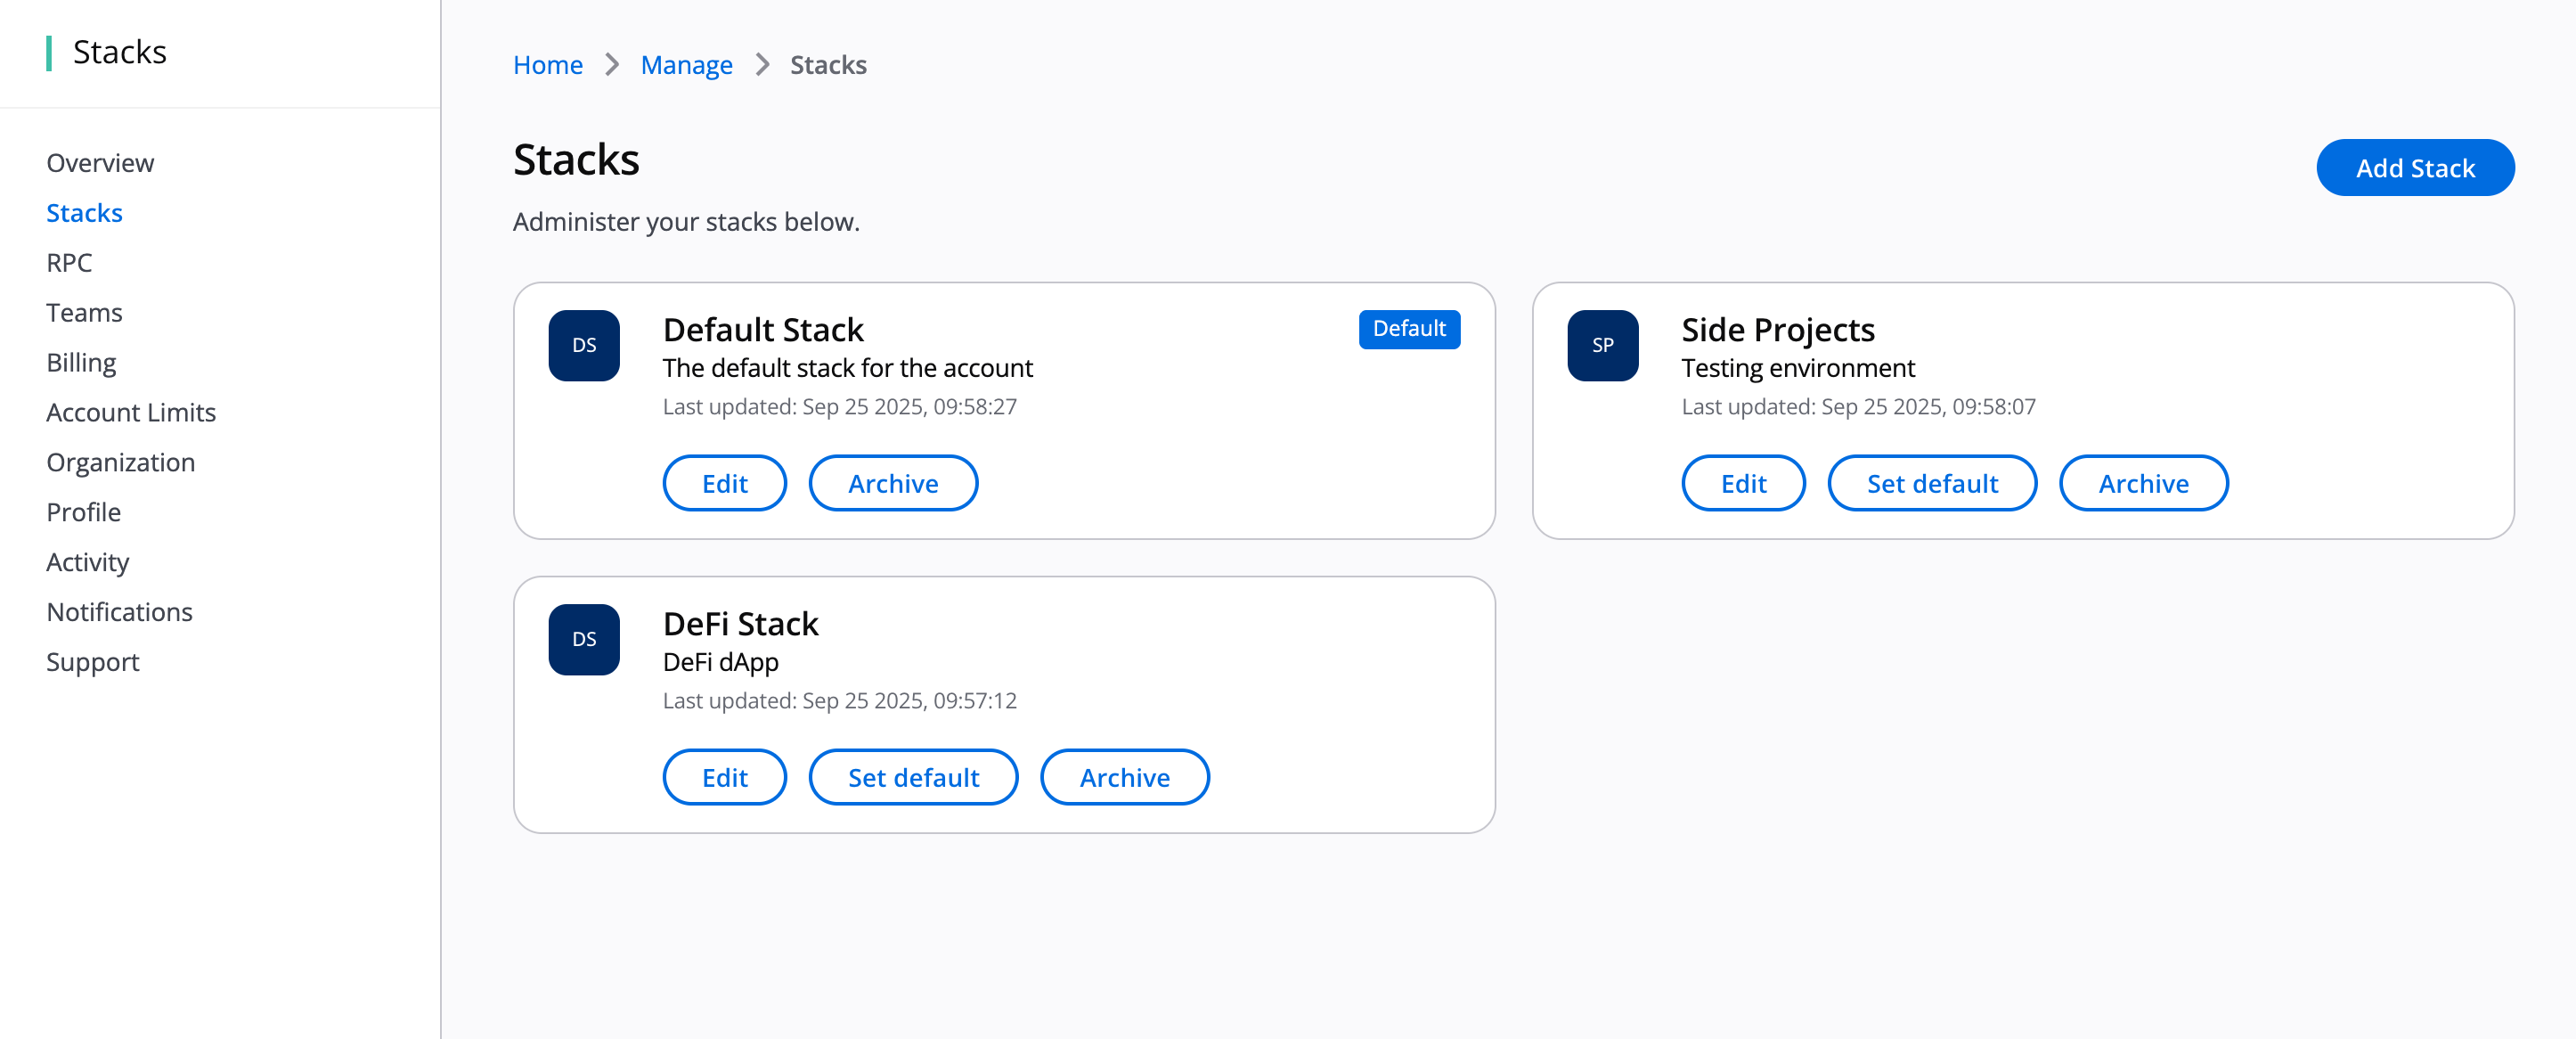The image size is (2576, 1039).
Task: Click the Side Projects stack title
Action: tap(1777, 330)
